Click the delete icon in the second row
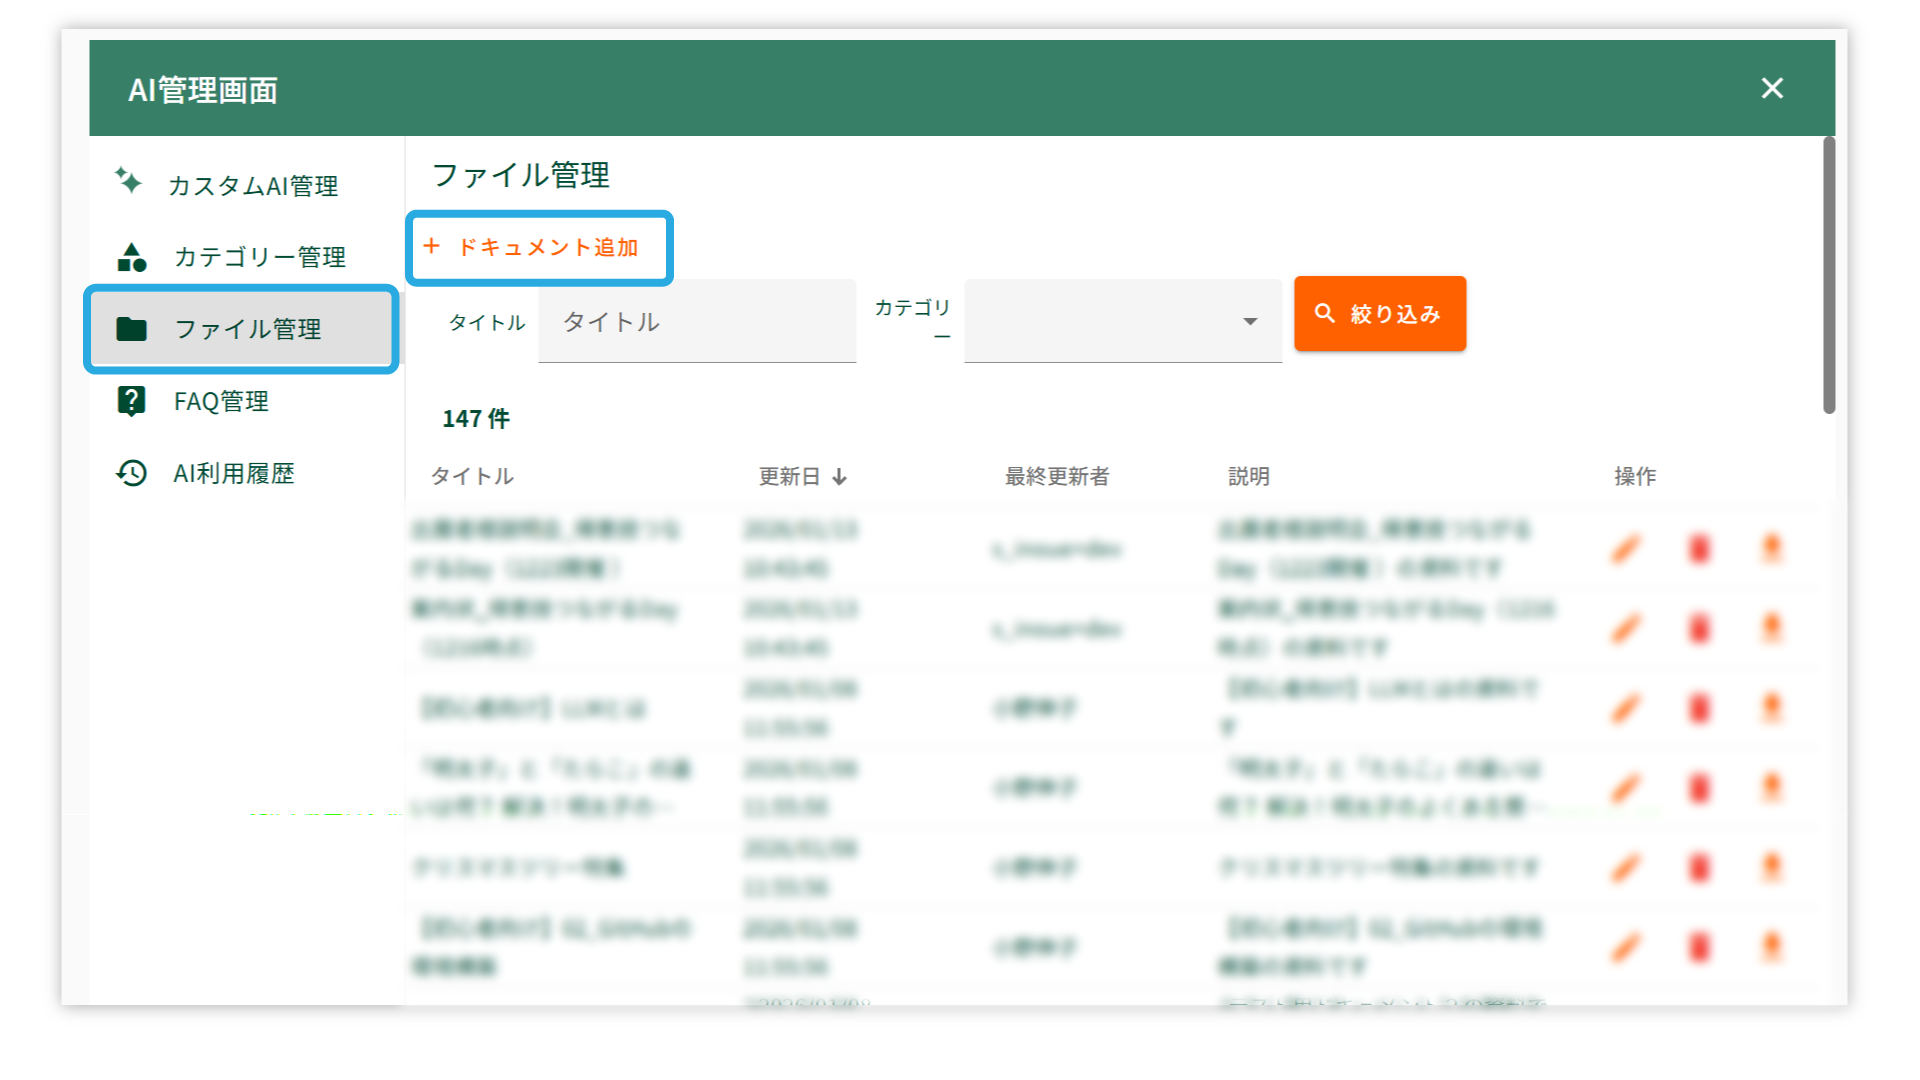The width and height of the screenshot is (1920, 1080). point(1699,629)
